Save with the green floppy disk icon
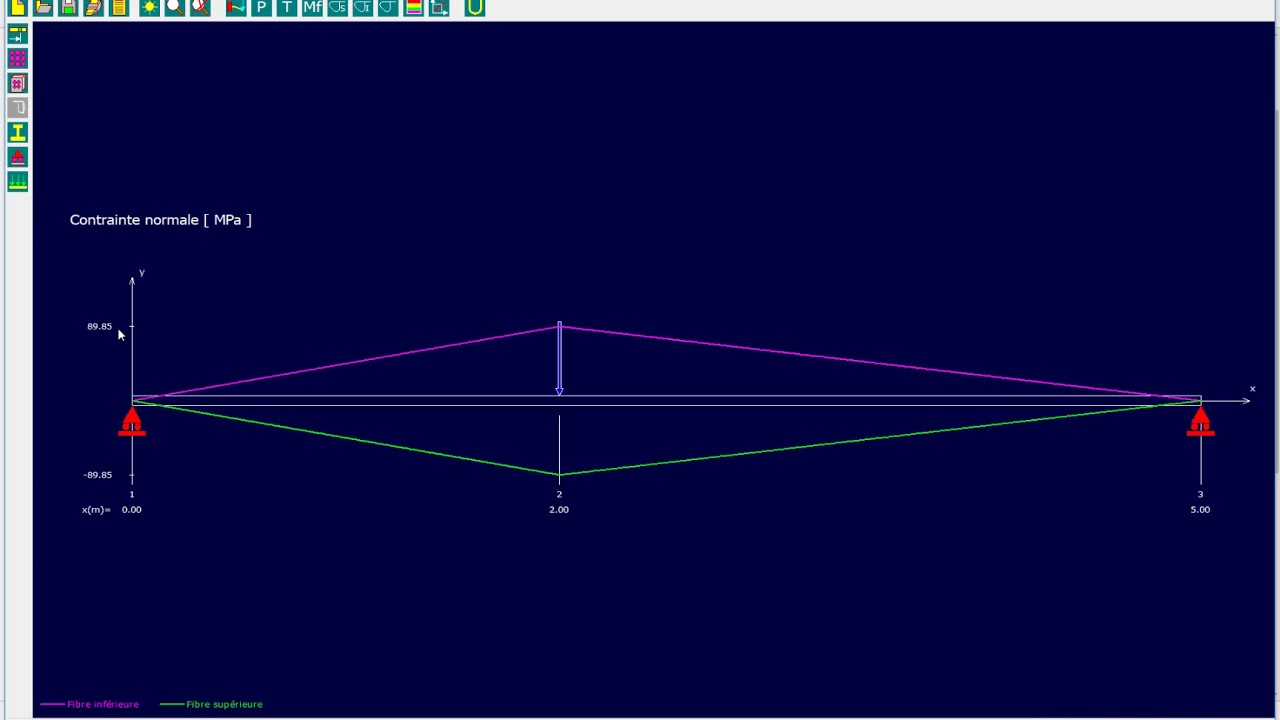This screenshot has height=720, width=1280. click(x=68, y=7)
